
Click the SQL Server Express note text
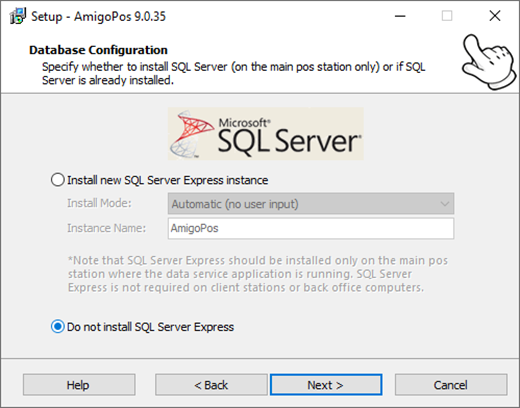point(257,274)
